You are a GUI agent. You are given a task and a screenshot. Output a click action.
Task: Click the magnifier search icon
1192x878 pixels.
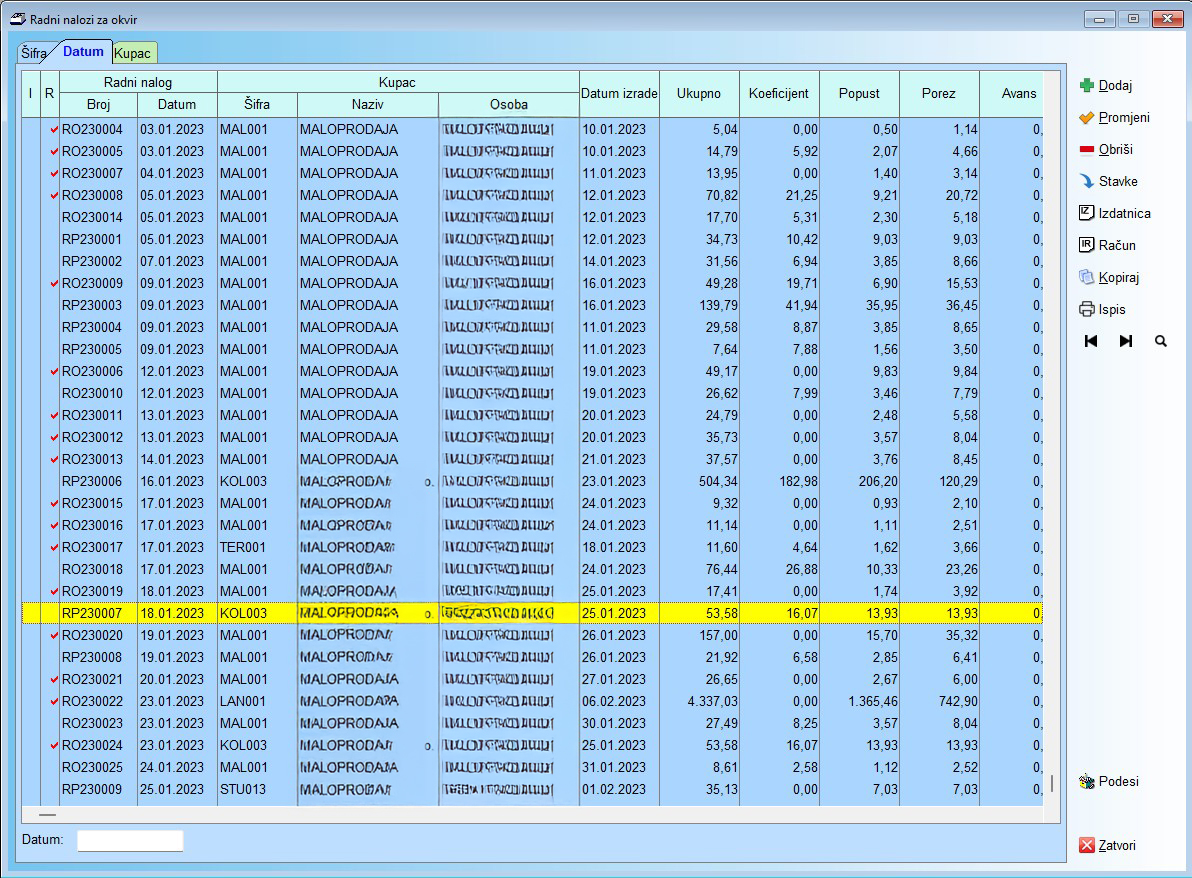1161,341
